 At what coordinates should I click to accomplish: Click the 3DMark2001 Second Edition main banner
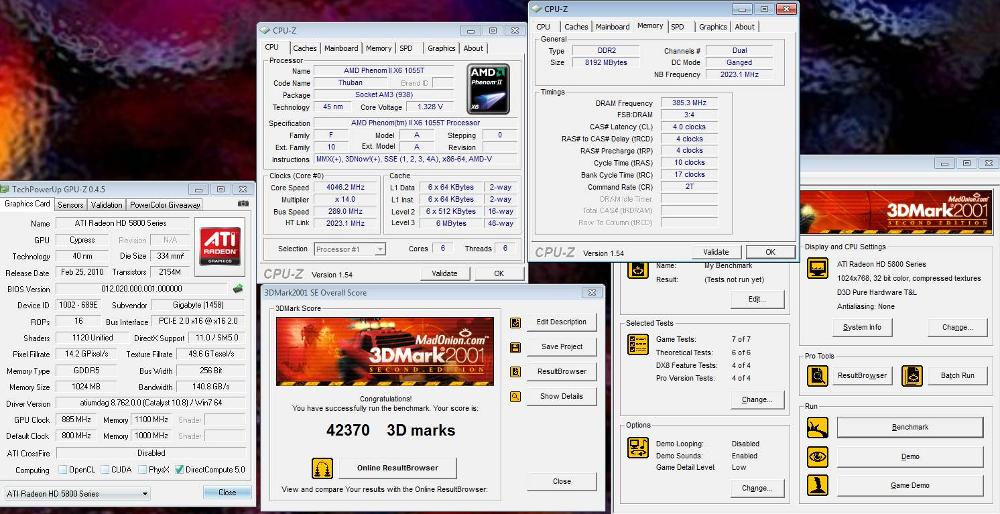click(x=896, y=212)
